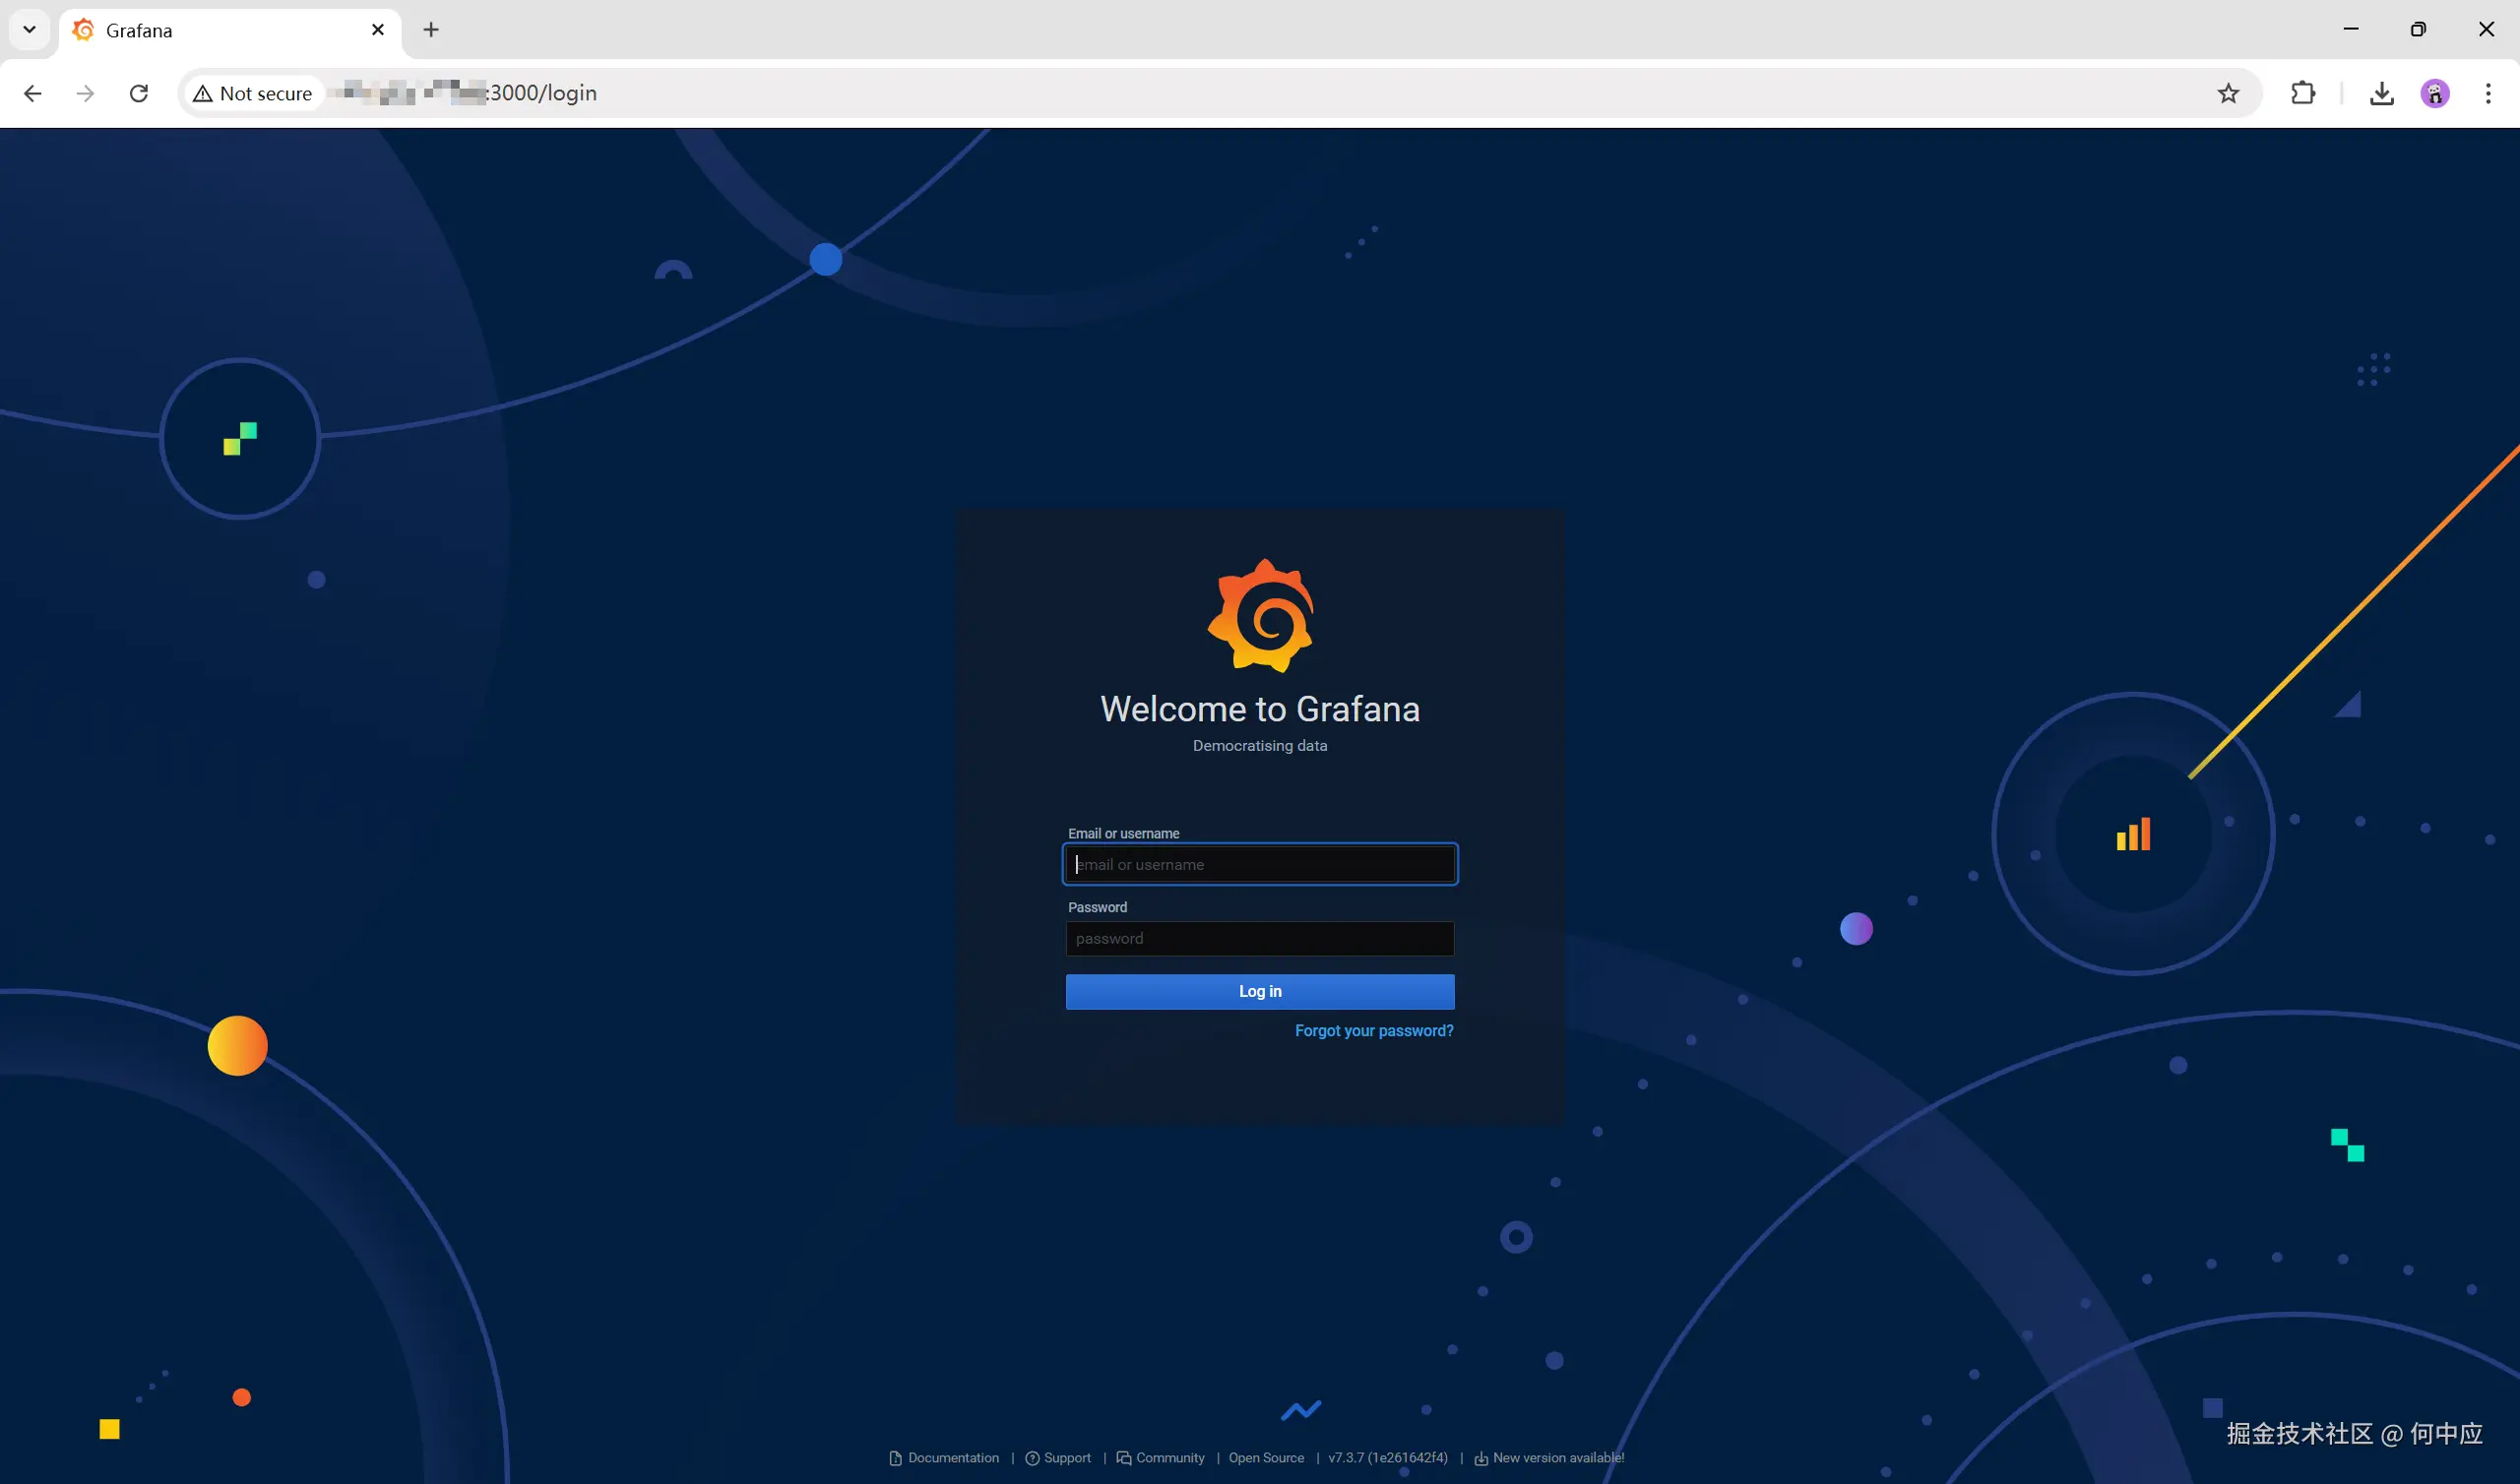This screenshot has height=1484, width=2520.
Task: Open the browser extensions puzzle icon
Action: coord(2302,93)
